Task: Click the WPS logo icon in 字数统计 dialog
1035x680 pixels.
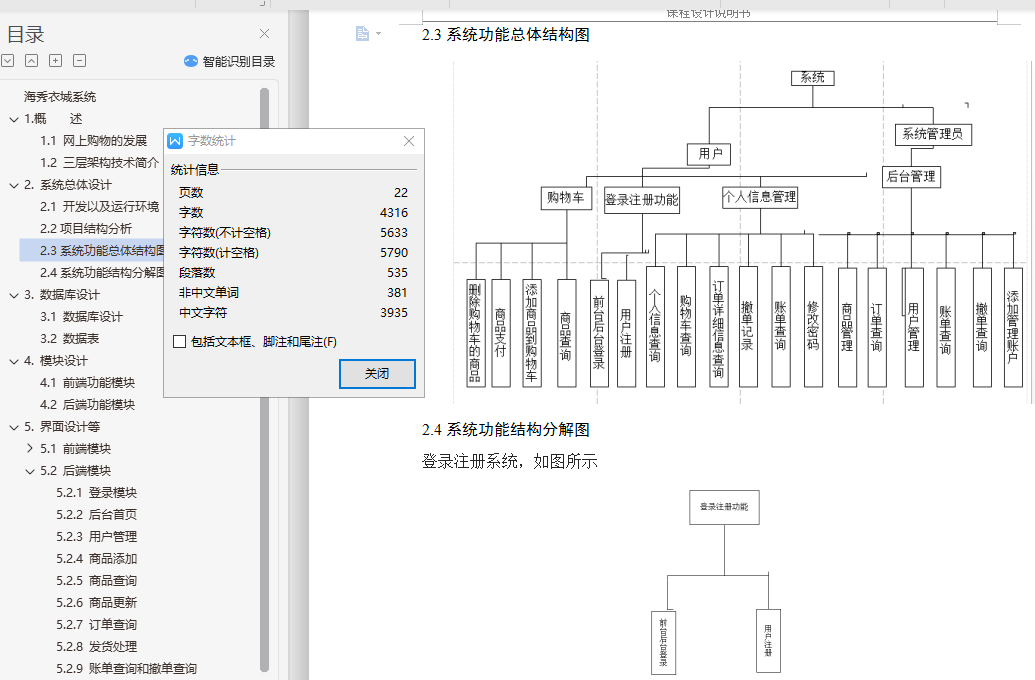Action: [175, 141]
